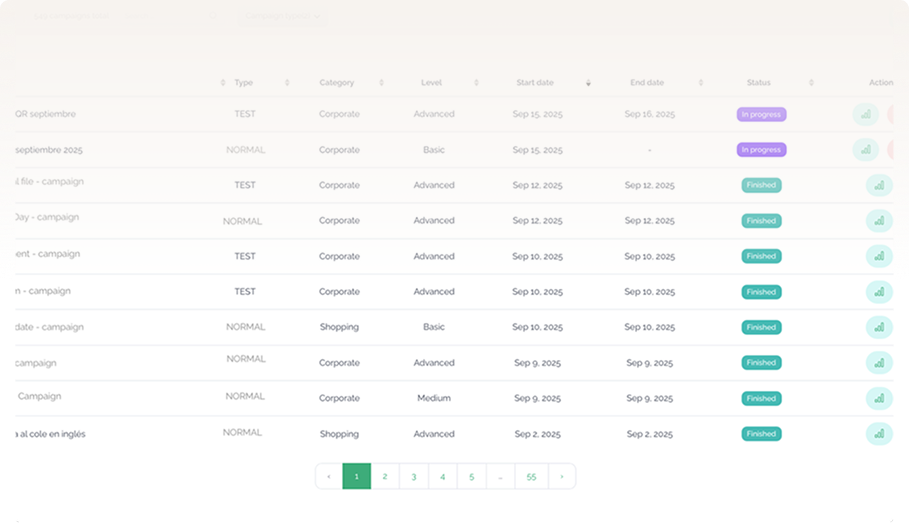Sort using arrows next to Level header
This screenshot has height=523, width=909.
[477, 83]
